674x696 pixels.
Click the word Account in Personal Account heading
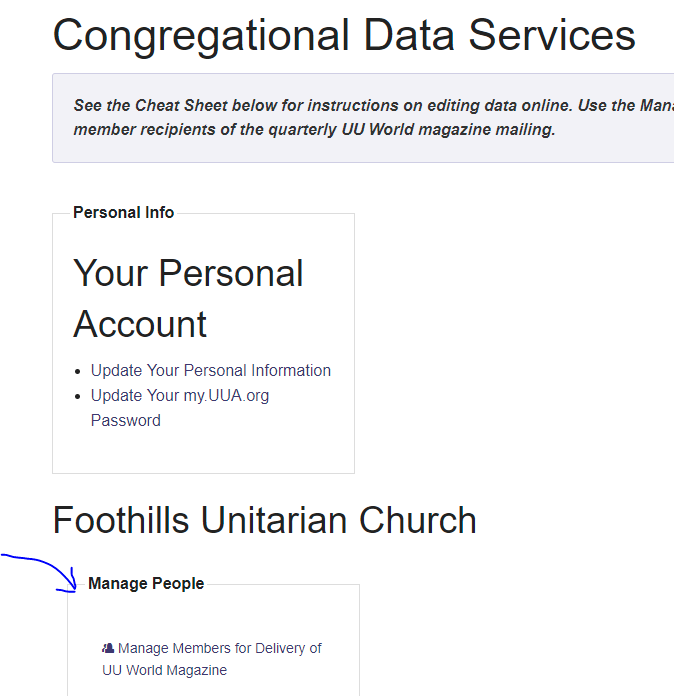pyautogui.click(x=140, y=324)
